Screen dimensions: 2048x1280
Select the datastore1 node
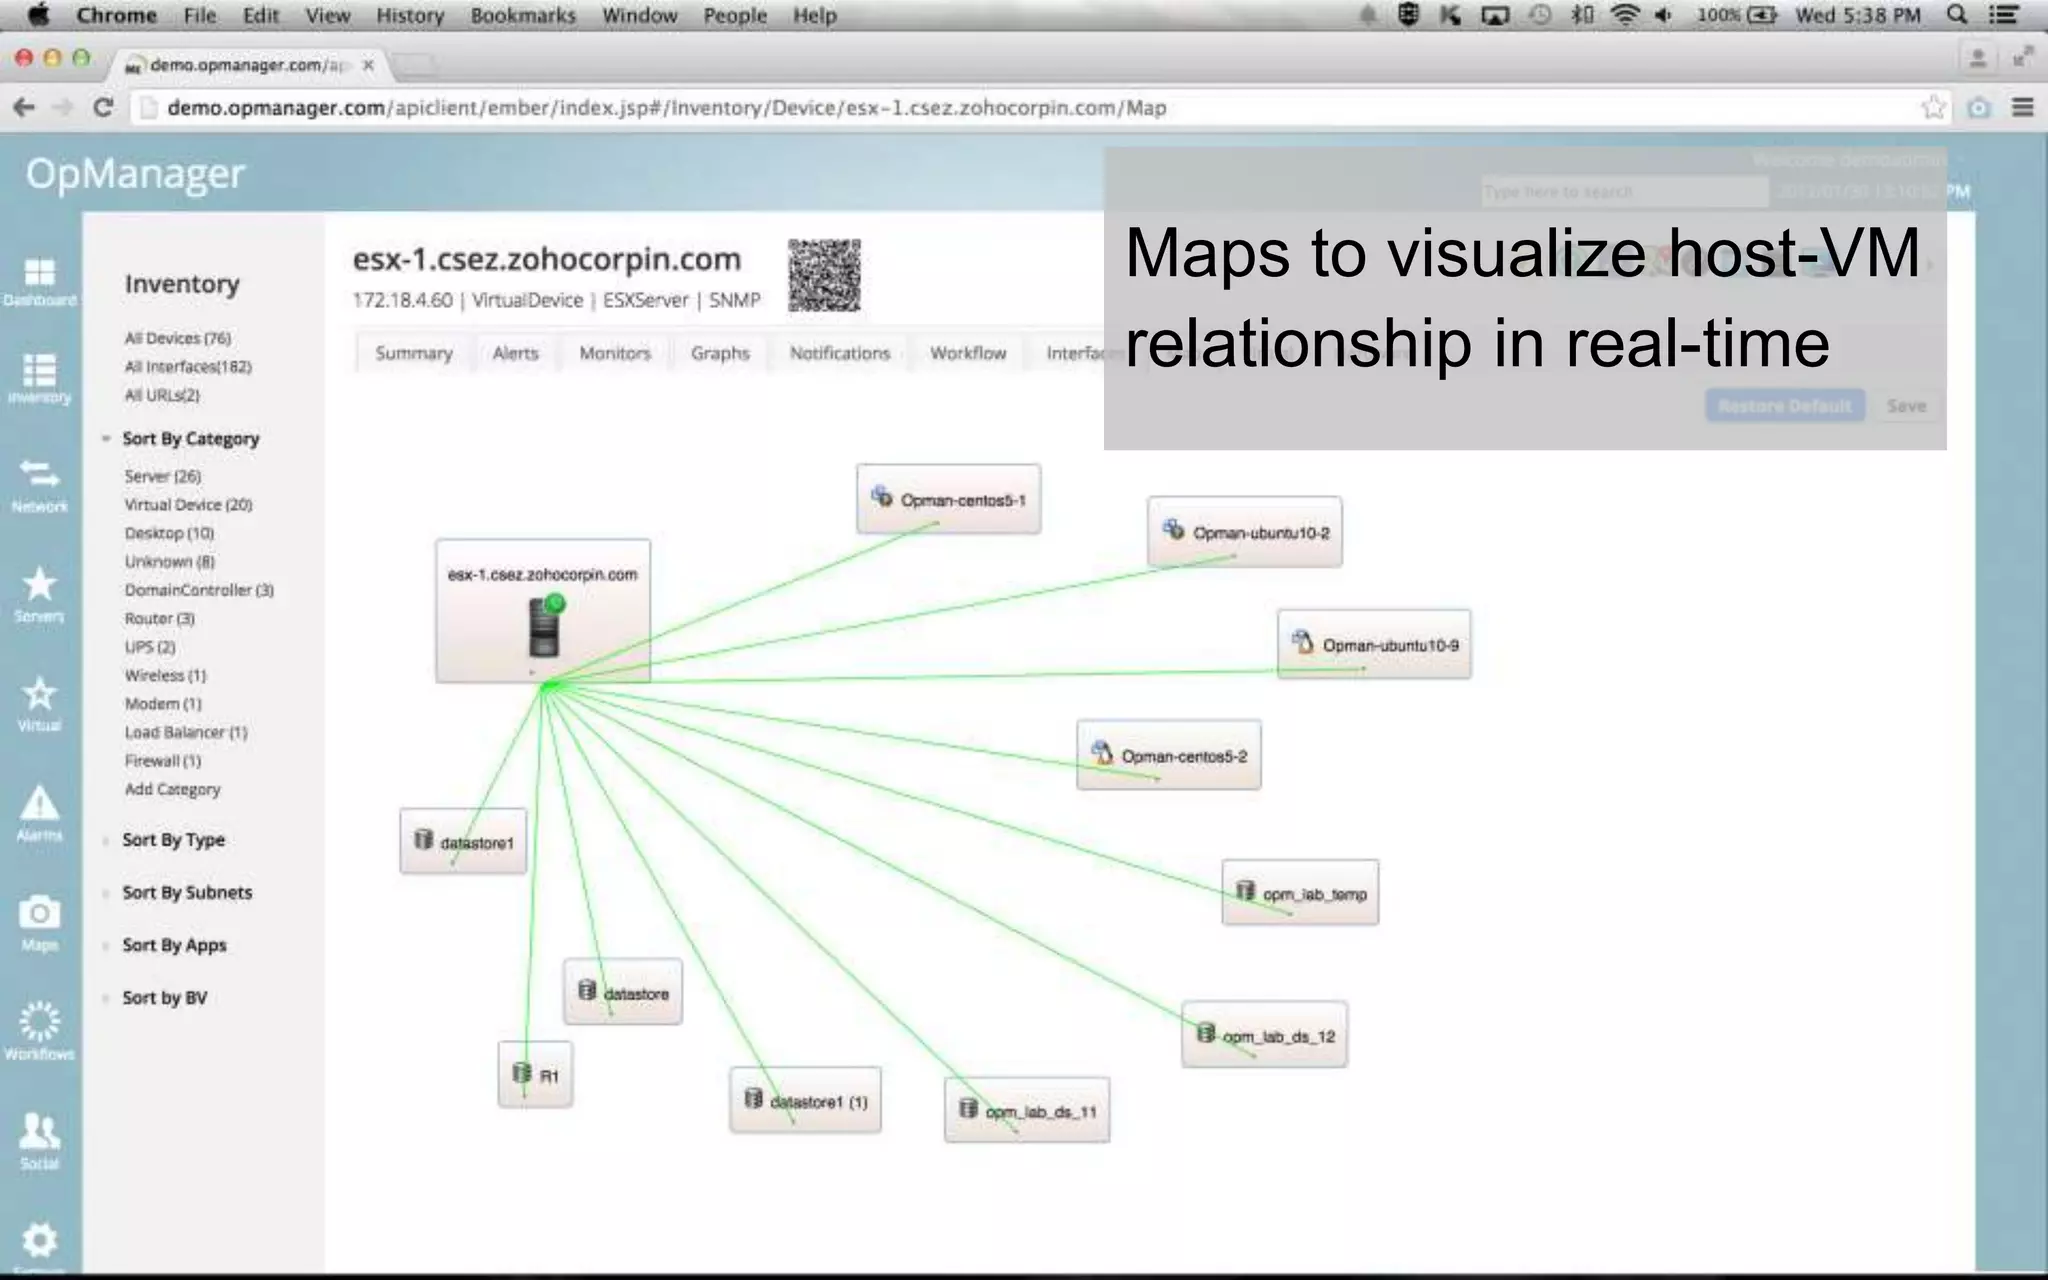pyautogui.click(x=463, y=842)
